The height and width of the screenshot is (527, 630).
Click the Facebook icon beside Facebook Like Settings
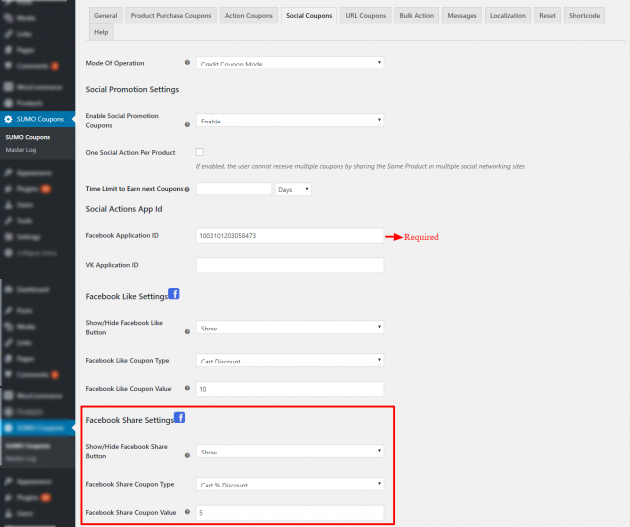(x=174, y=294)
